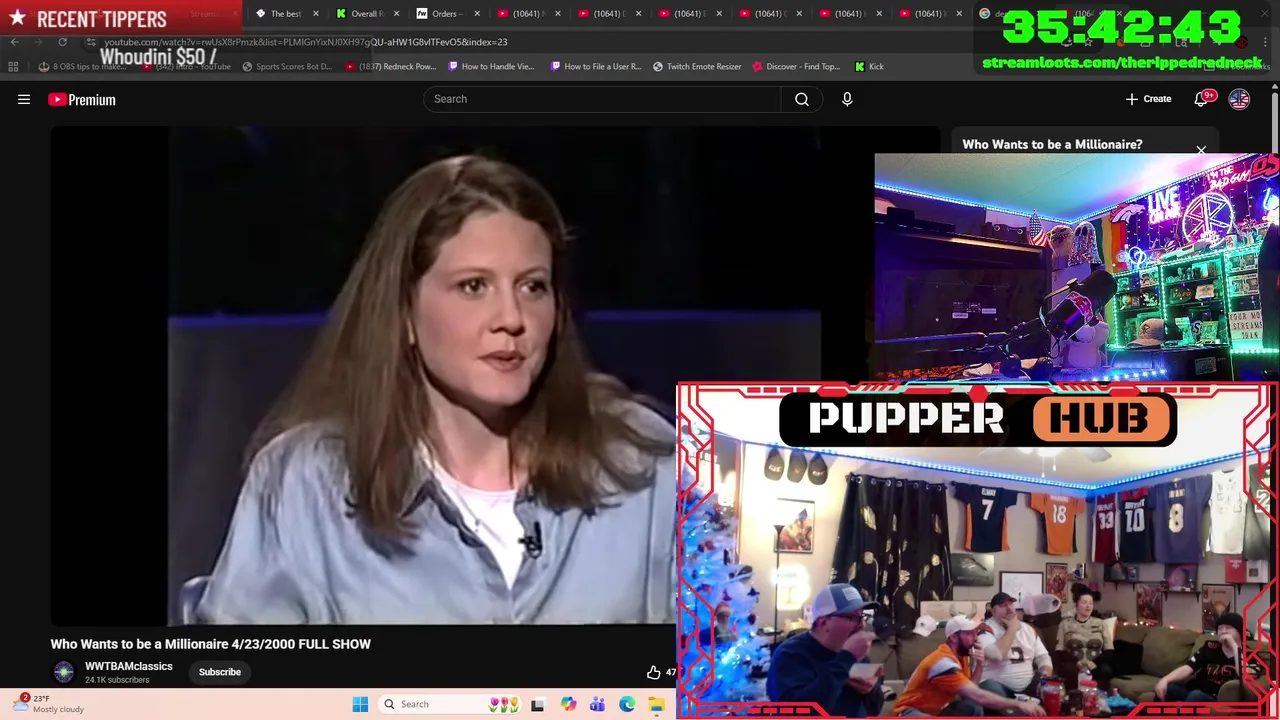1280x720 pixels.
Task: Click the Create button
Action: [1148, 99]
